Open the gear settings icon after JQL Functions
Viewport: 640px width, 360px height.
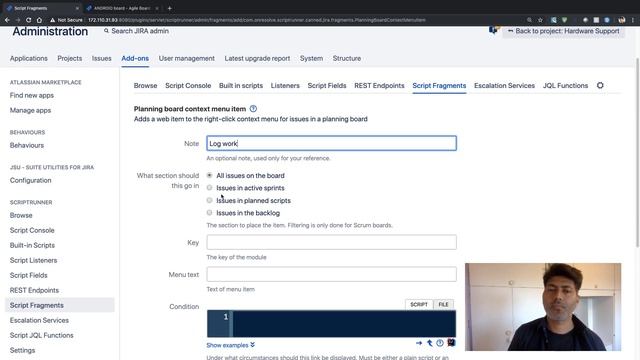click(x=600, y=85)
